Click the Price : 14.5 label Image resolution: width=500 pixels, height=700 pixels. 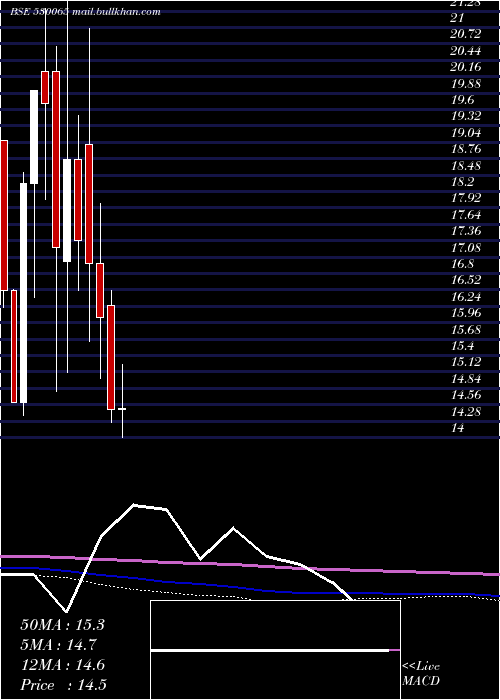63,685
